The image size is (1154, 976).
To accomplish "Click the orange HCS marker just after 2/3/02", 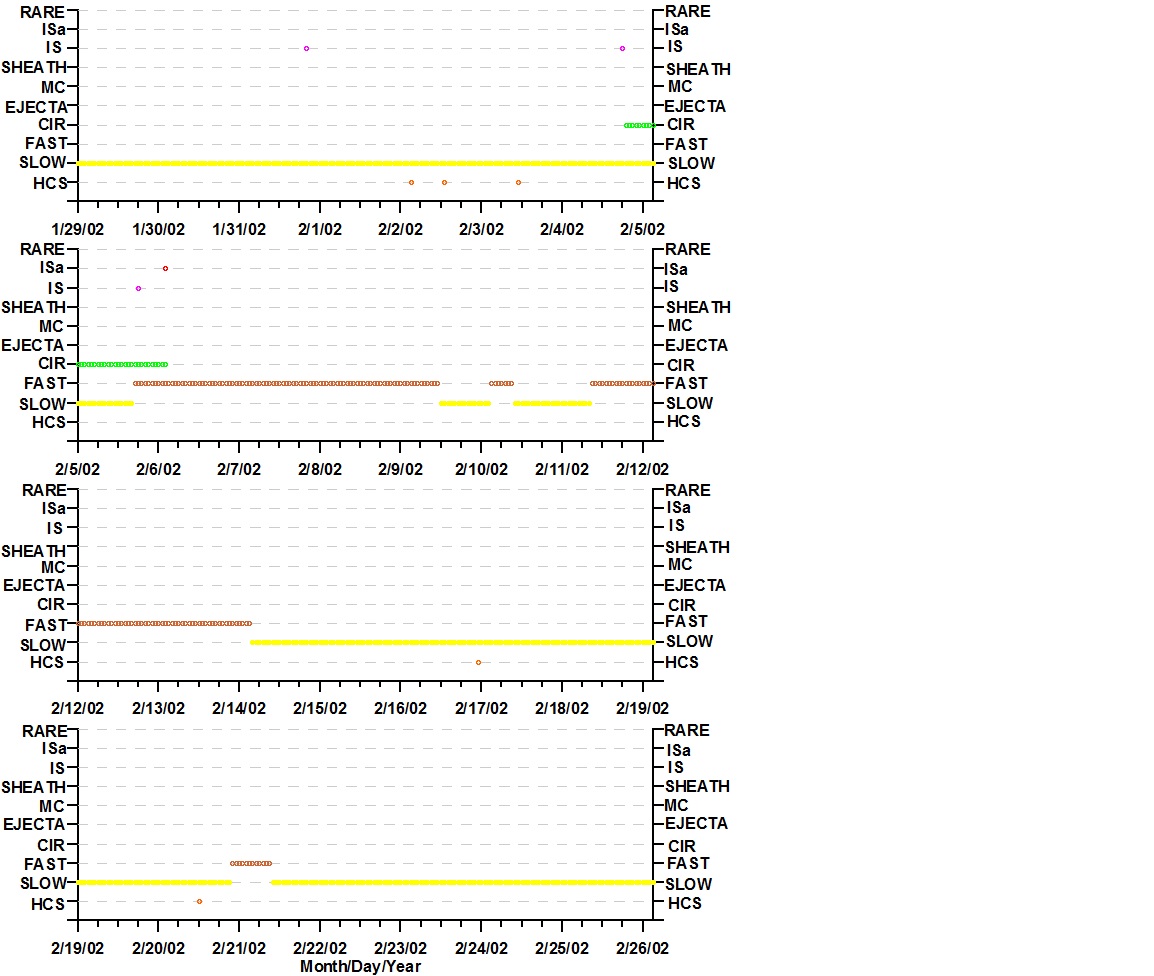I will [518, 183].
